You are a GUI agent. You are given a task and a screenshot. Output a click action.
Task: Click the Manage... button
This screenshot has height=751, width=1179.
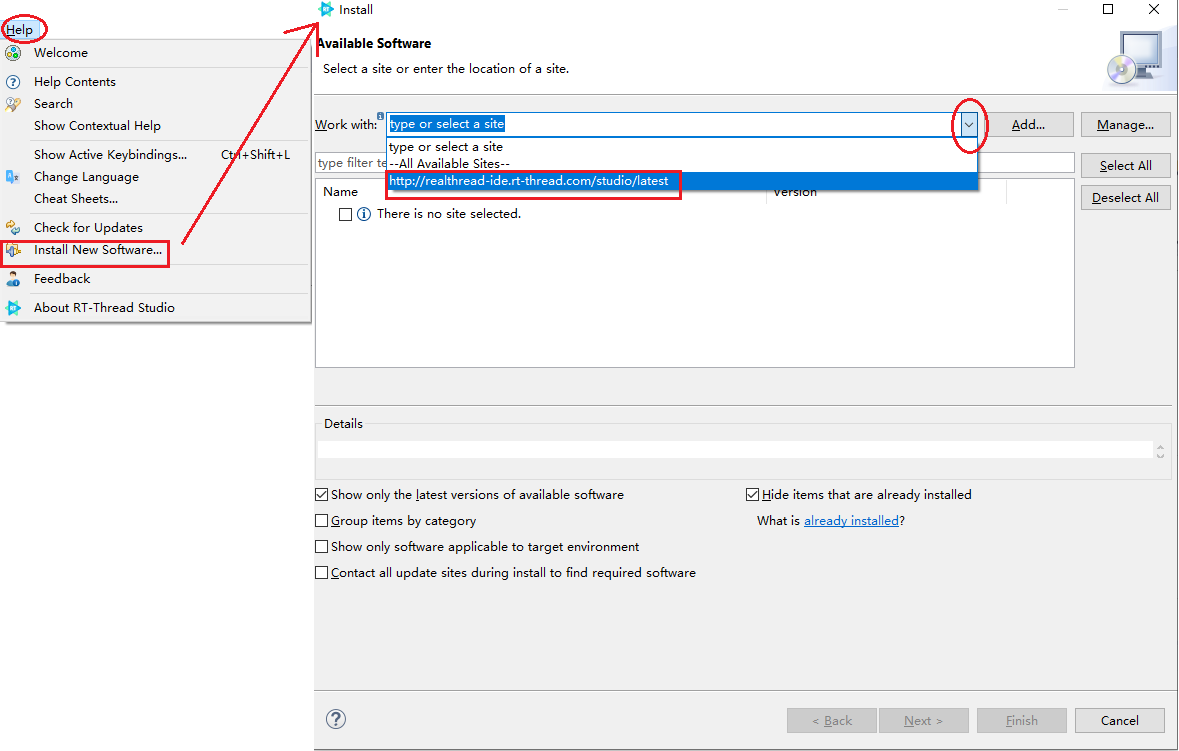tap(1126, 125)
